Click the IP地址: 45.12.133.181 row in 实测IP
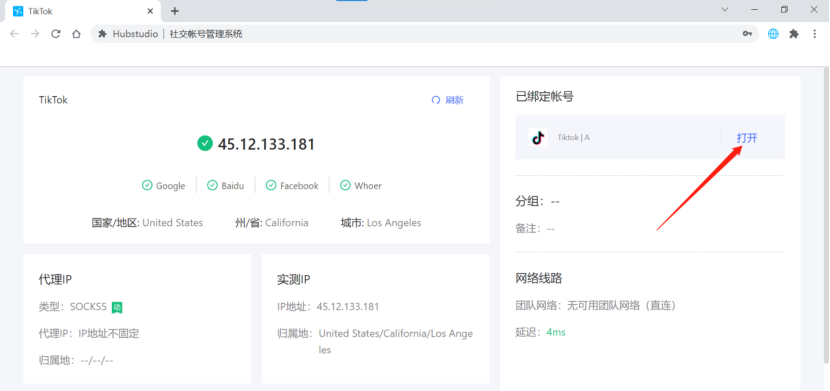The height and width of the screenshot is (391, 830). click(x=328, y=306)
